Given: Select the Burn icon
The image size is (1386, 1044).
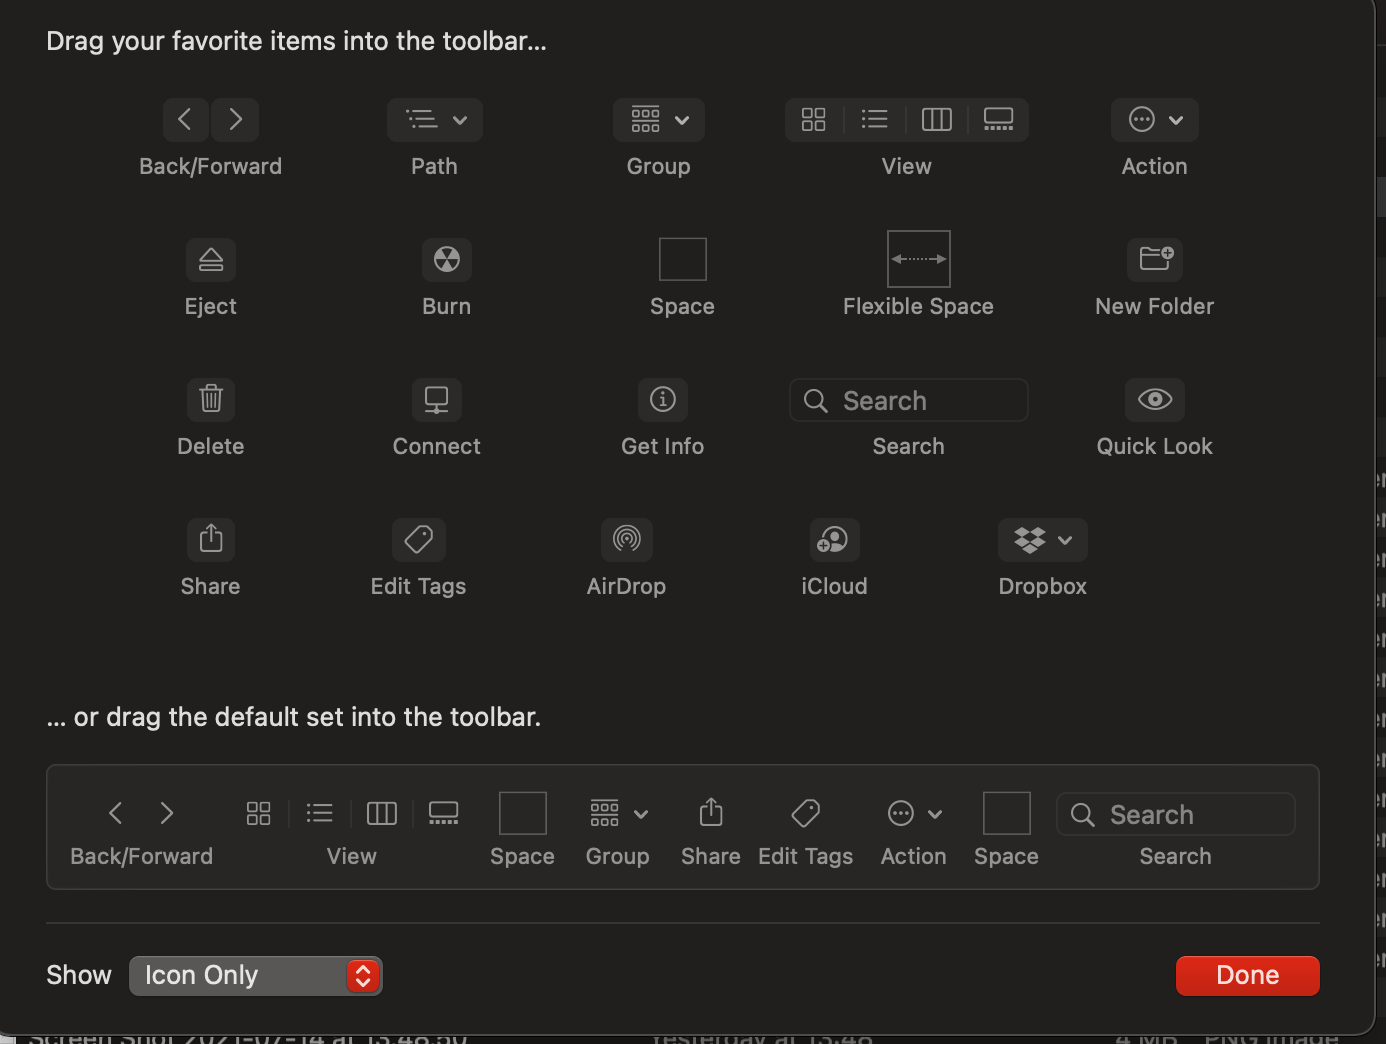Looking at the screenshot, I should 446,259.
